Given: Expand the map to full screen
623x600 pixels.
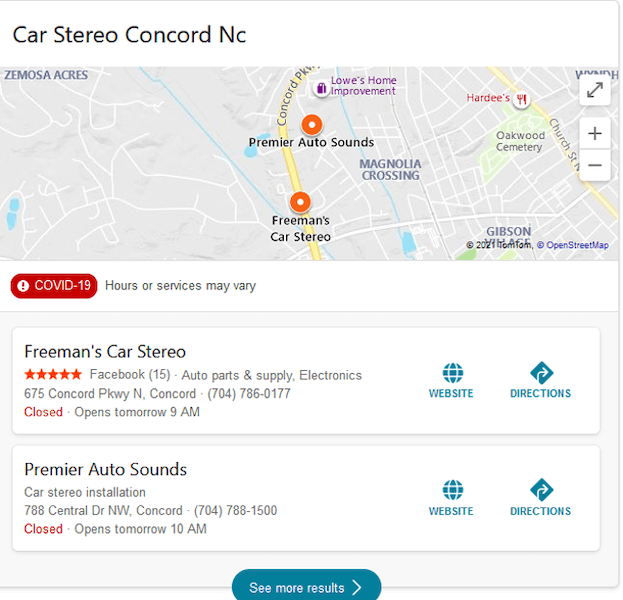Looking at the screenshot, I should [595, 90].
